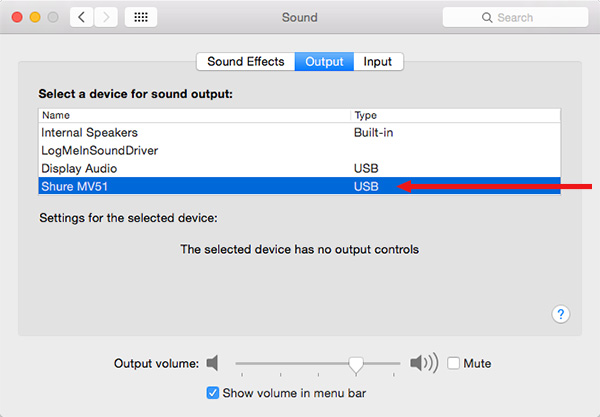Switch to the Input tab
Viewport: 600px width, 417px height.
coord(378,62)
